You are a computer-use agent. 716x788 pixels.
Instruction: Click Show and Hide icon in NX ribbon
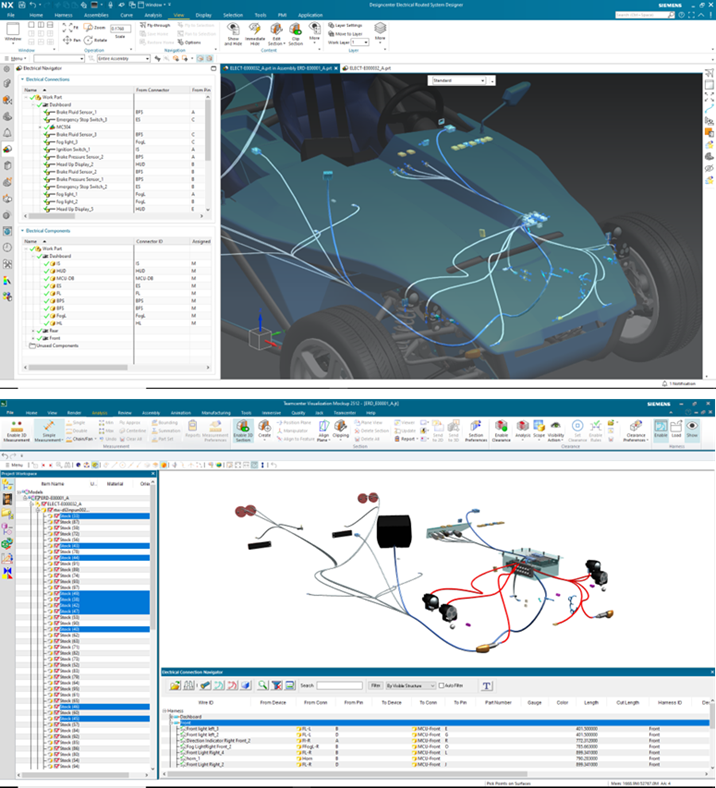tap(233, 34)
